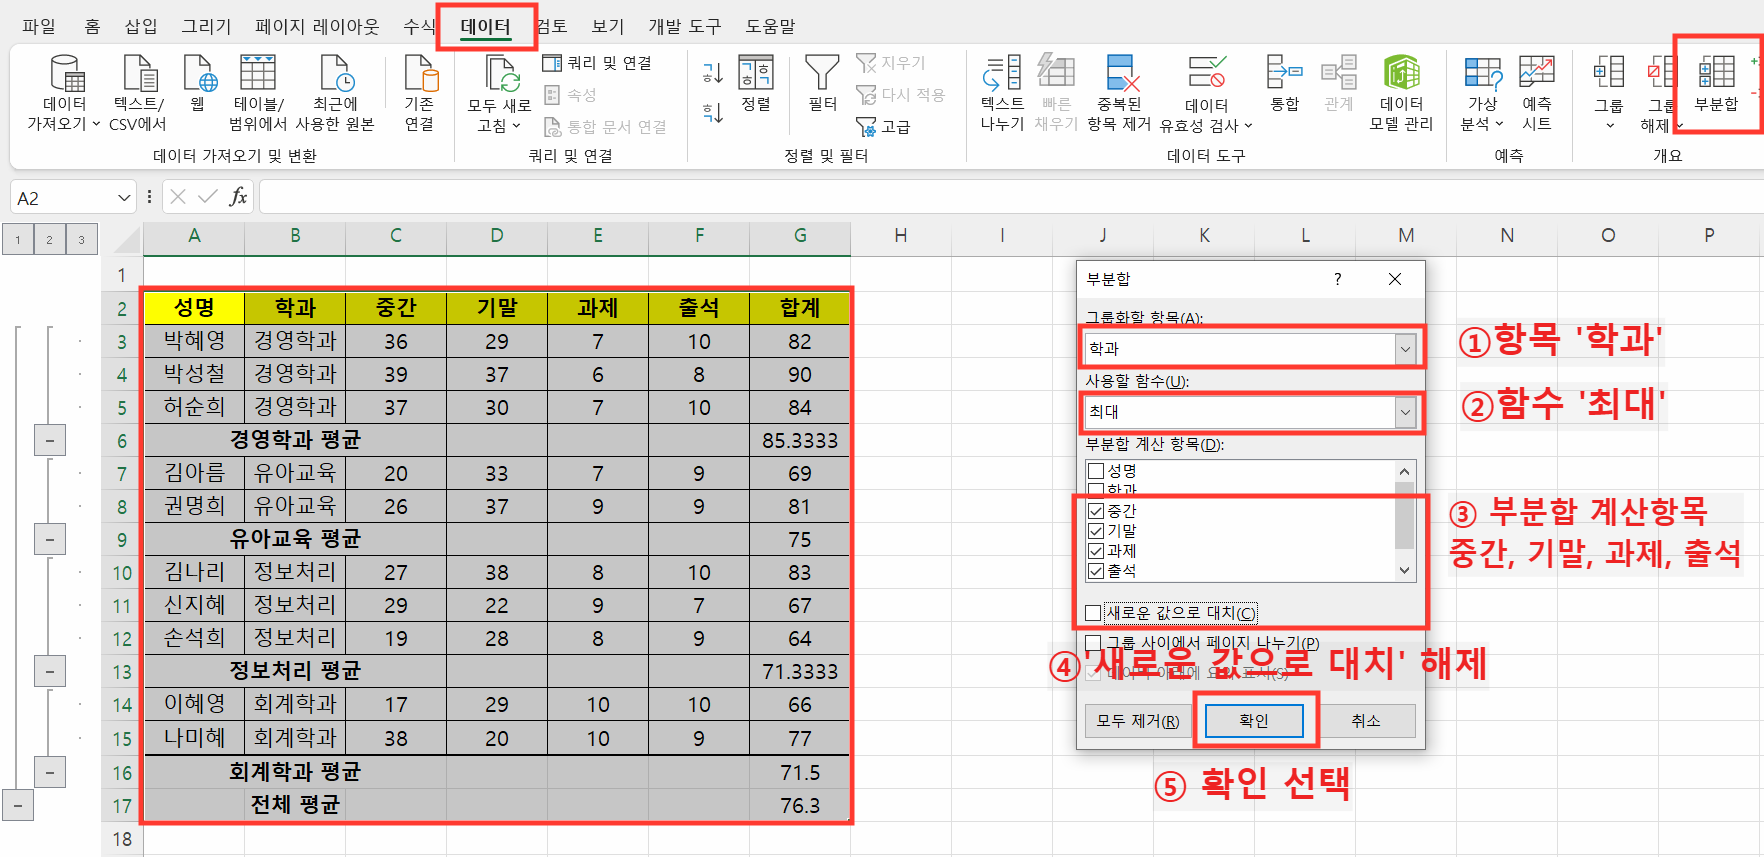The width and height of the screenshot is (1764, 857).
Task: Switch to the 개발 도구 tab
Action: (x=685, y=26)
